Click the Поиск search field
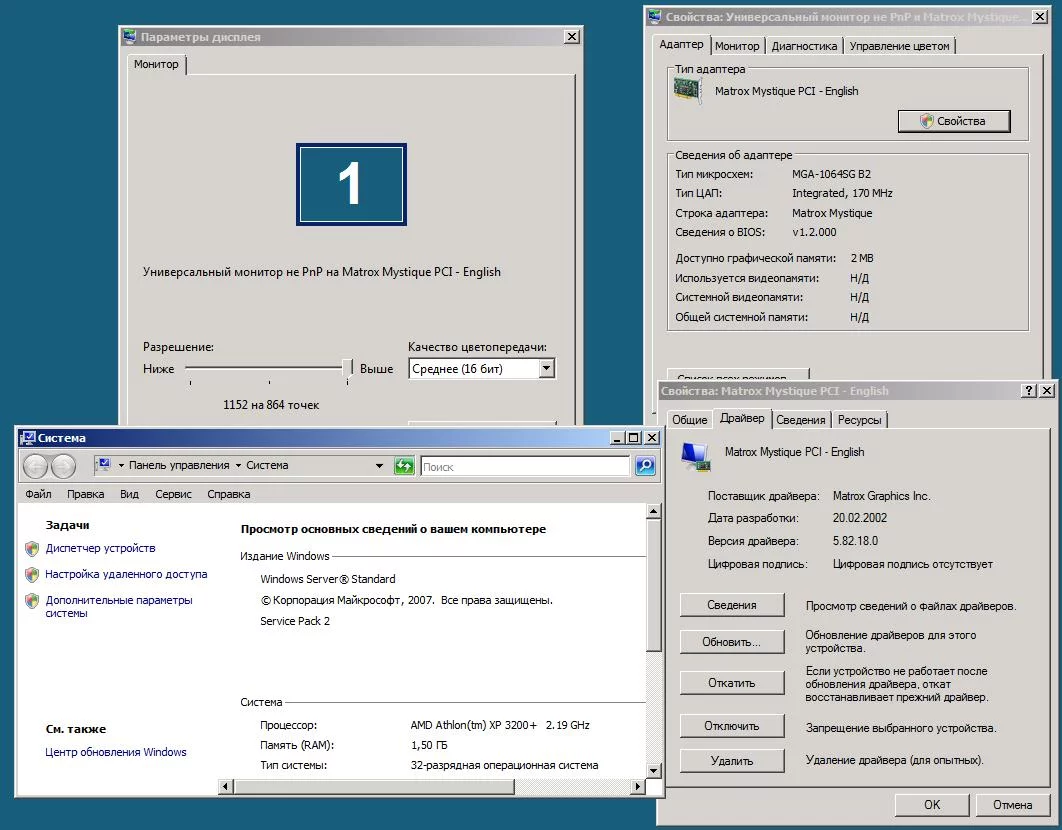The width and height of the screenshot is (1062, 830). [x=526, y=466]
